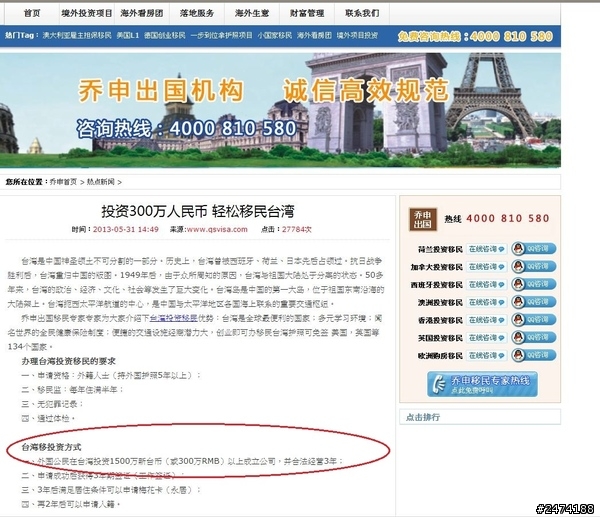Open the www.qsvisa.com source link
Screen dimensions: 600x517
pyautogui.click(x=217, y=229)
